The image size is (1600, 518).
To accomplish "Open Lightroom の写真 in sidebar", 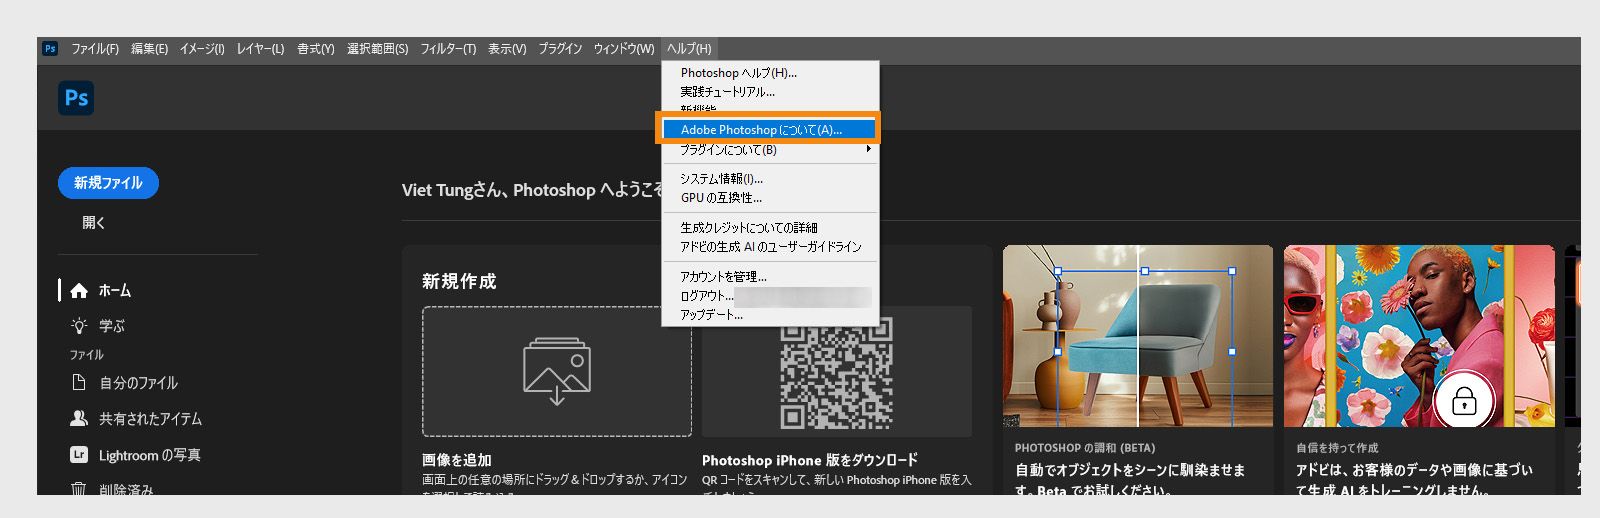I will coord(149,455).
